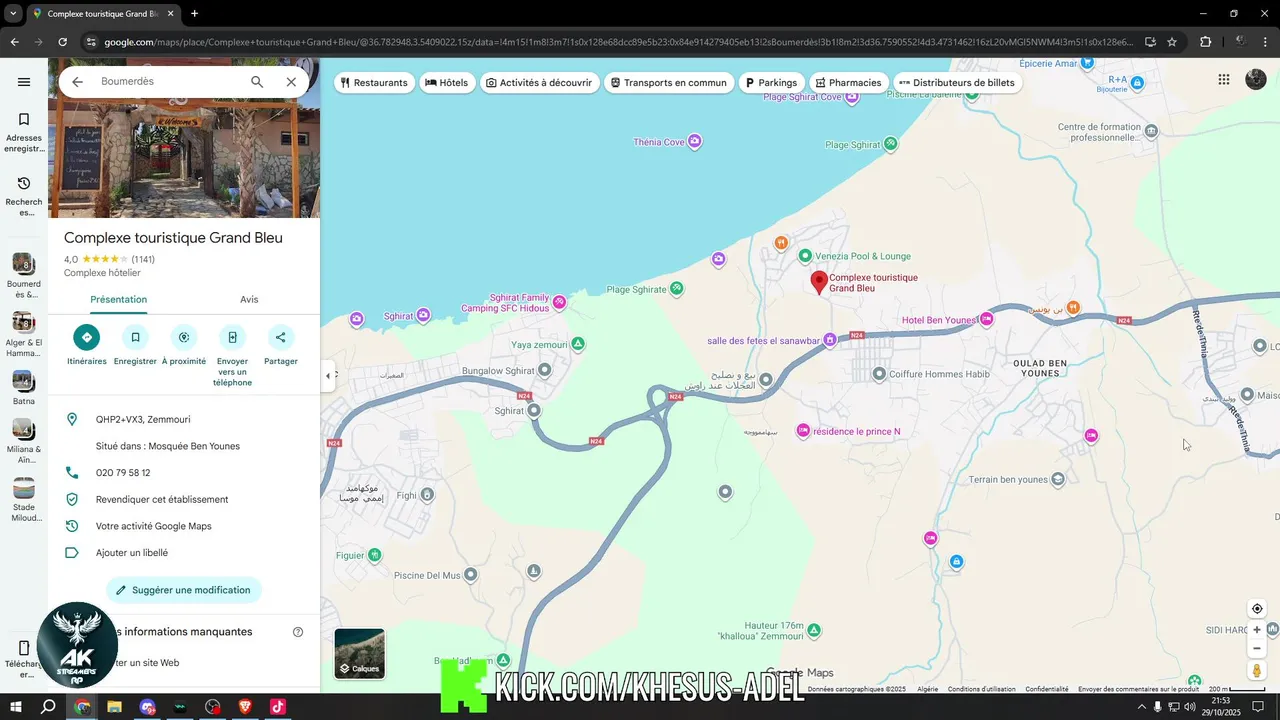This screenshot has width=1280, height=720.
Task: Reload the page in Chrome
Action: pyautogui.click(x=62, y=42)
